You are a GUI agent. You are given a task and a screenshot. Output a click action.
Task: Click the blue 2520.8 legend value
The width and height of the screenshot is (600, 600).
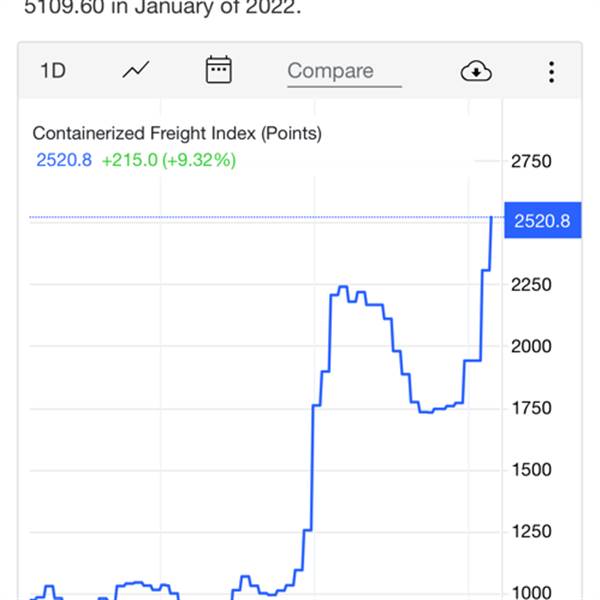click(64, 160)
